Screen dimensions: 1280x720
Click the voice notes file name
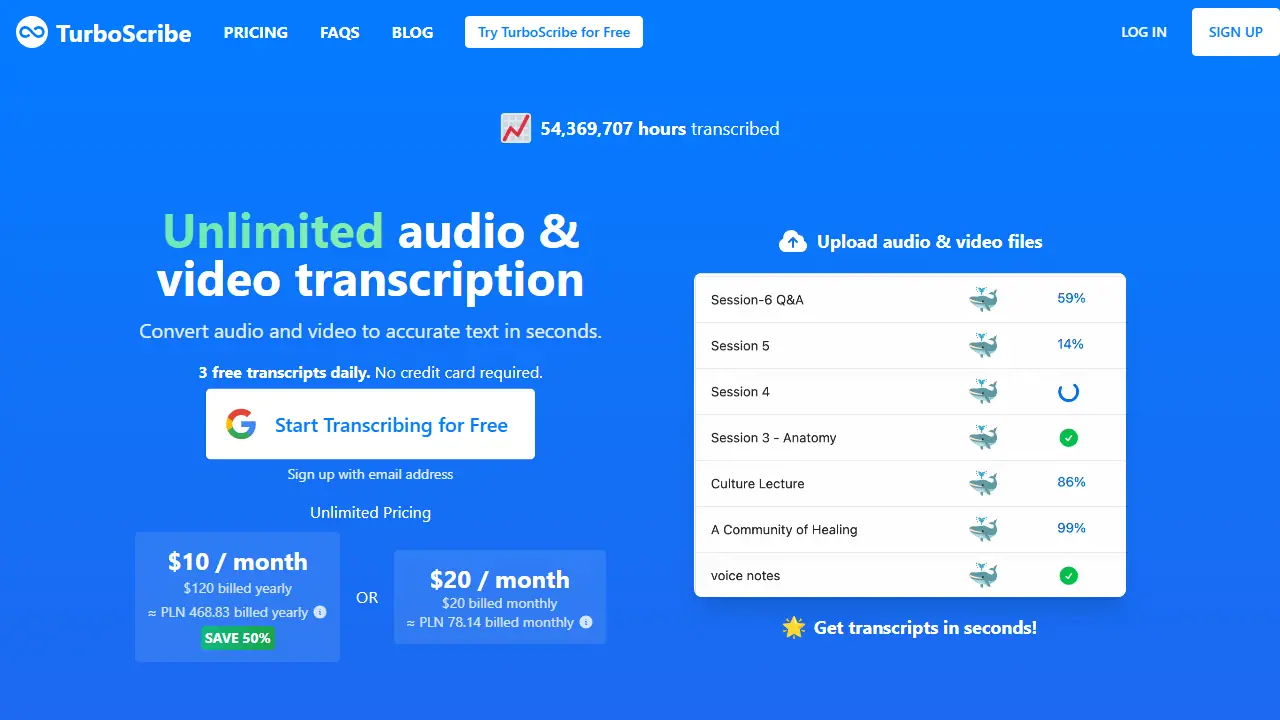click(745, 576)
